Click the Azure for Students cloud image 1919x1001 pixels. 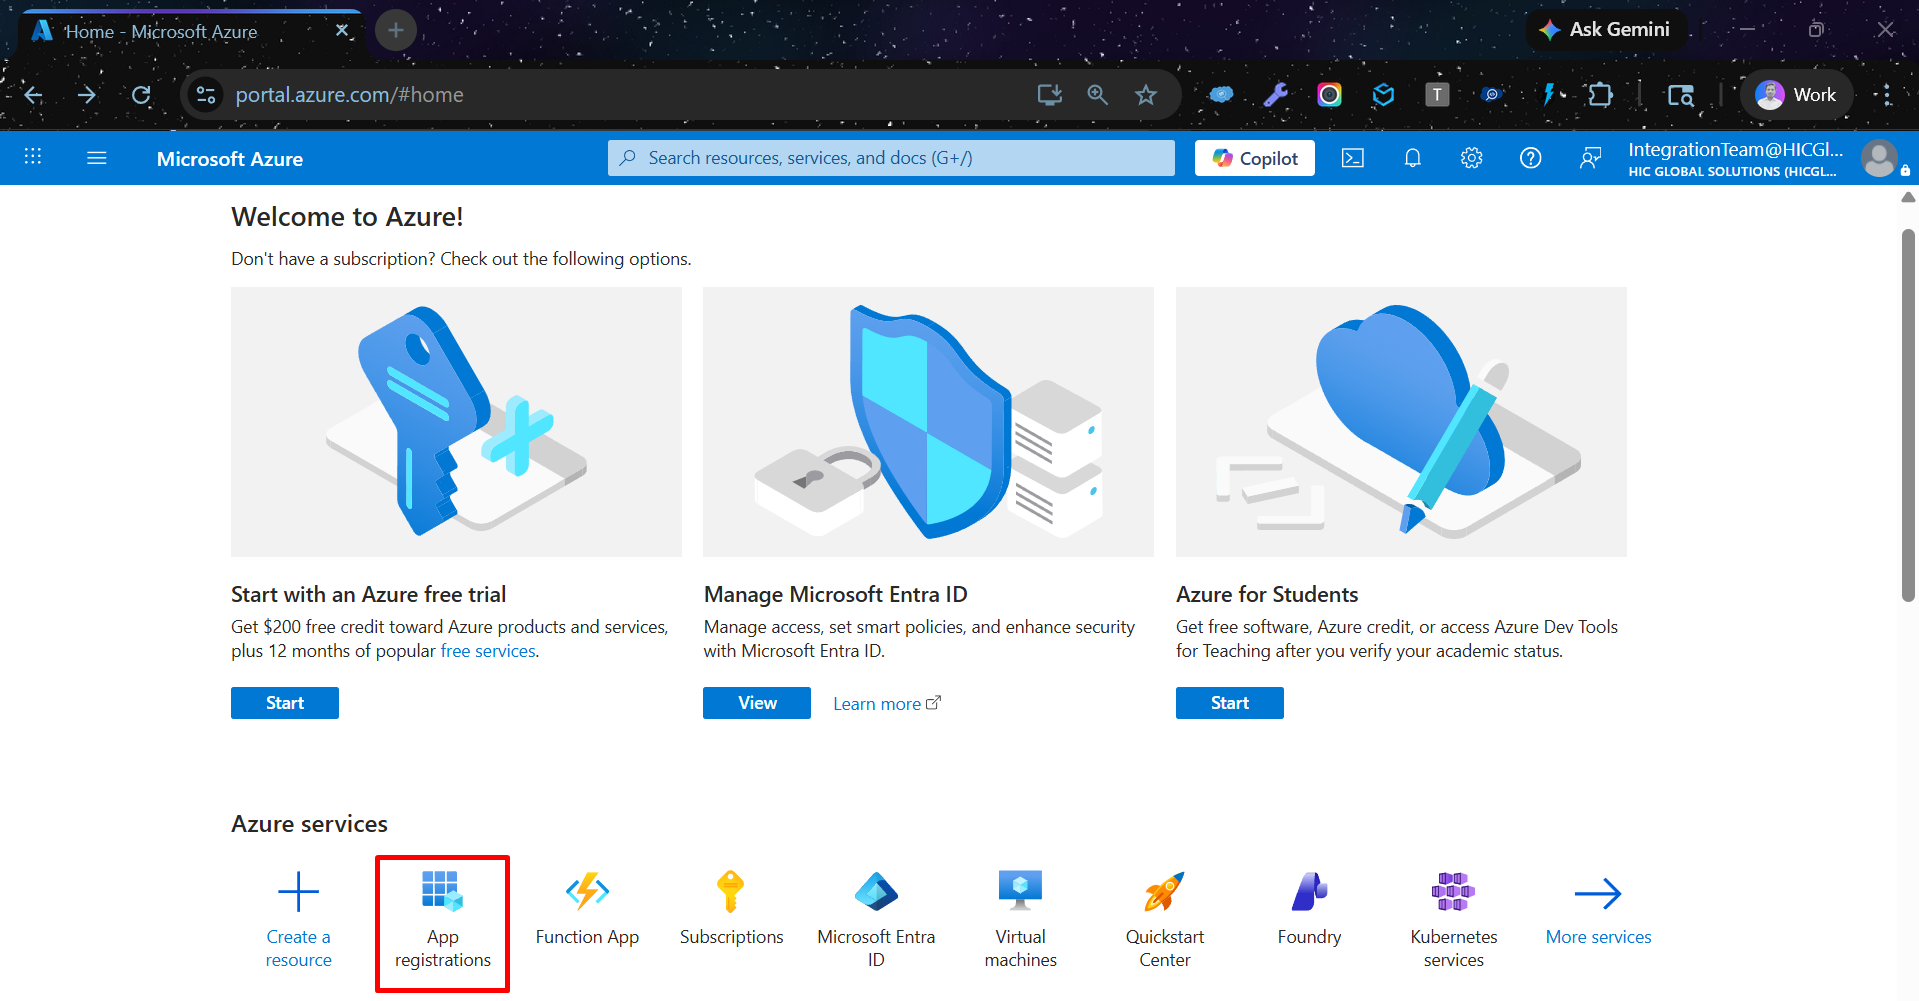(x=1401, y=422)
